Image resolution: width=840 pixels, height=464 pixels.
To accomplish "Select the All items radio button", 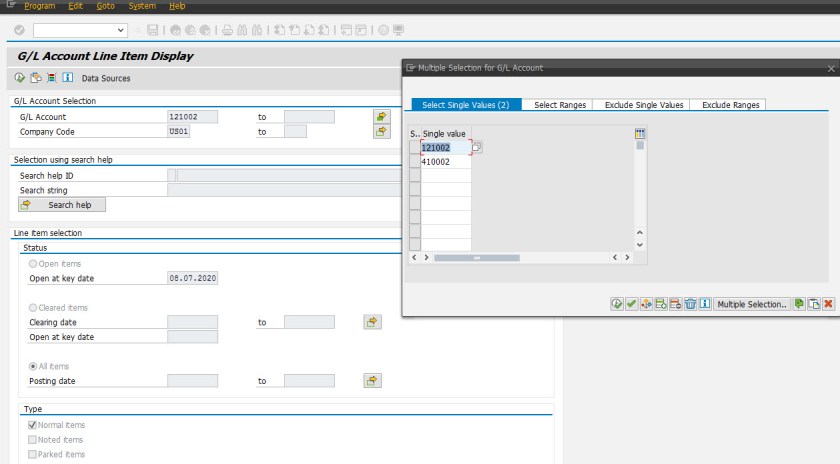I will [33, 366].
